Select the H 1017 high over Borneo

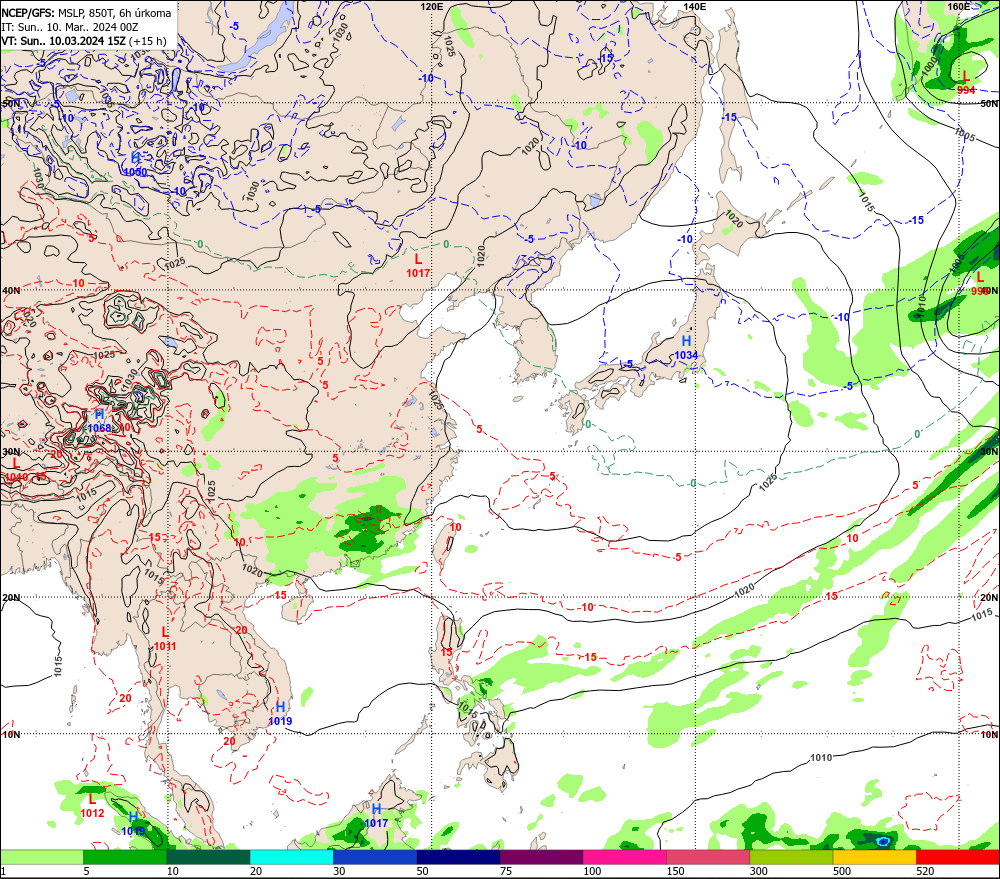pos(376,816)
